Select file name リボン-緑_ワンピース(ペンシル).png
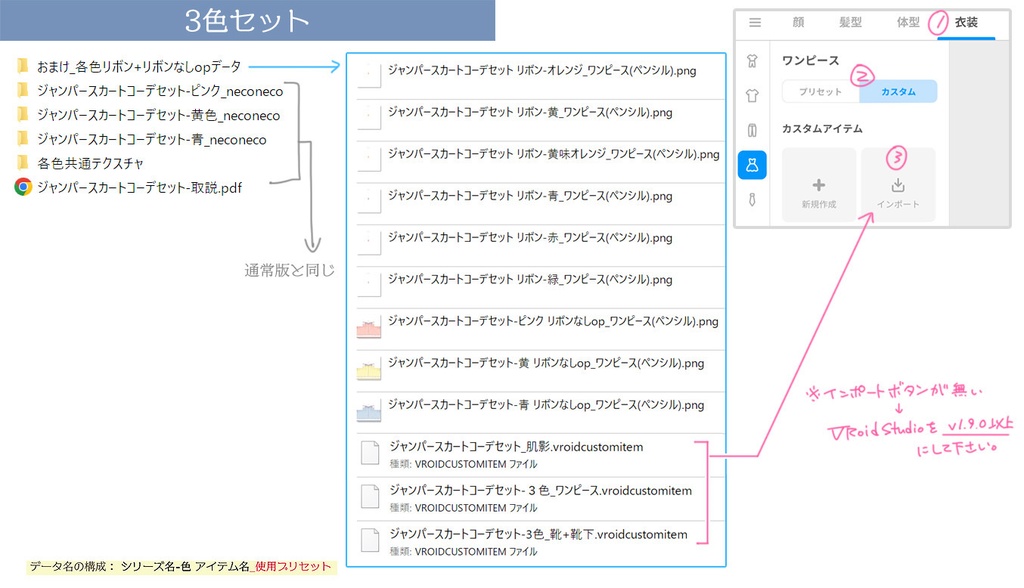 click(530, 280)
